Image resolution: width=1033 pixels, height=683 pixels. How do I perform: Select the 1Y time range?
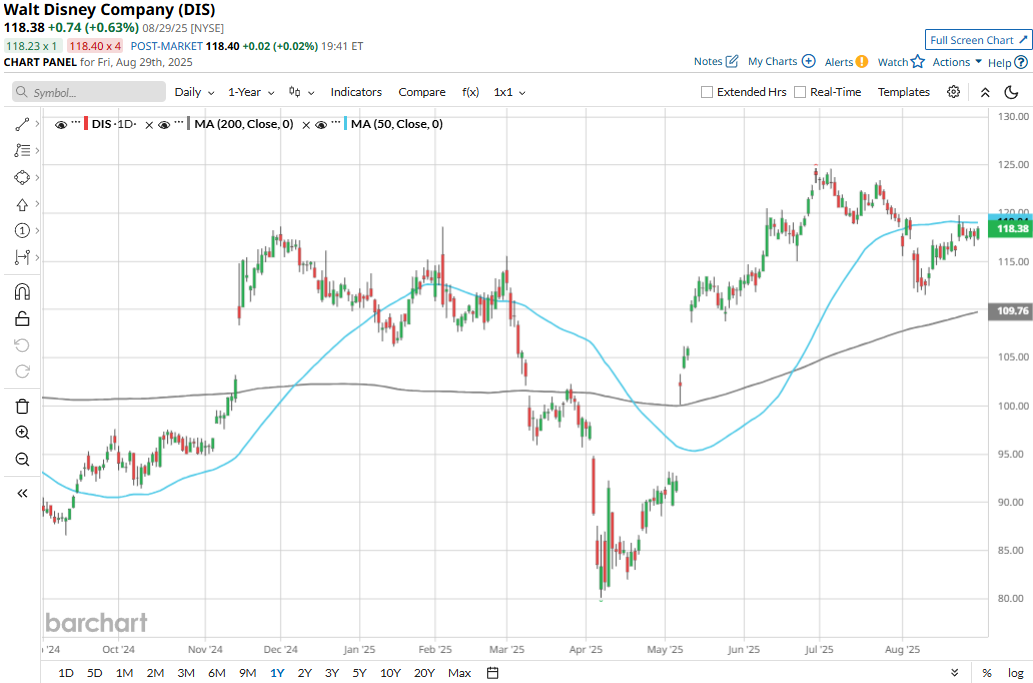click(x=277, y=672)
